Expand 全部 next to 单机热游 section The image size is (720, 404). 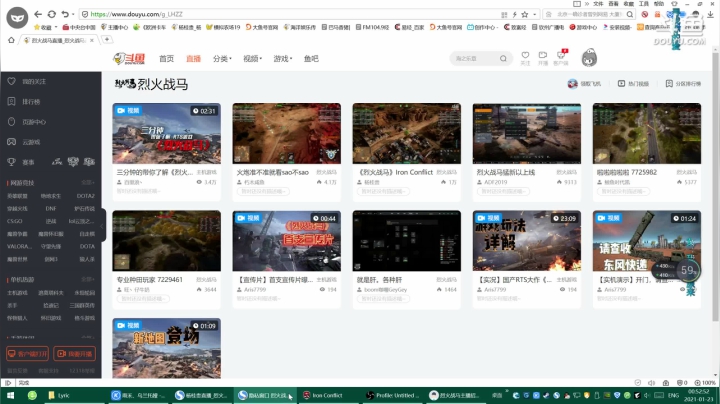(88, 279)
